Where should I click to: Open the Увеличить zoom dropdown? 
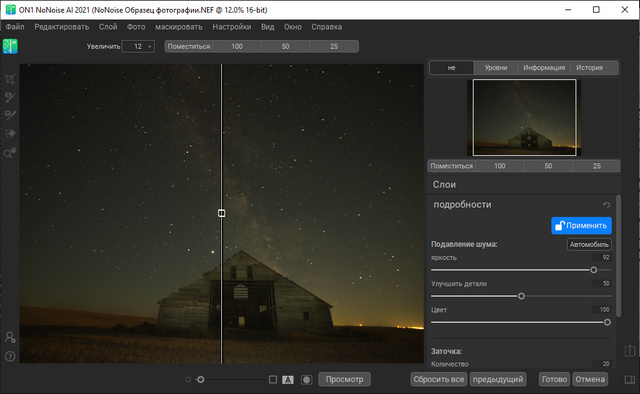coord(138,47)
